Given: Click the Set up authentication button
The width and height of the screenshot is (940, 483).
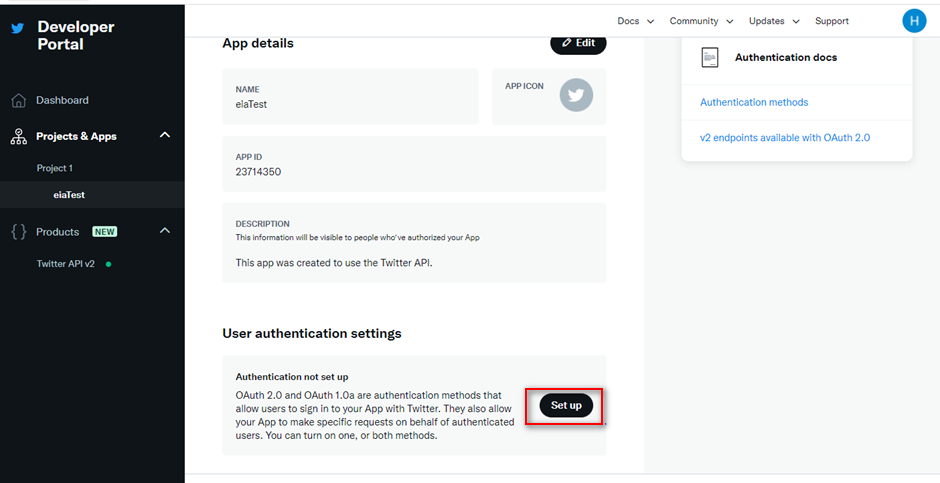Looking at the screenshot, I should (x=567, y=406).
